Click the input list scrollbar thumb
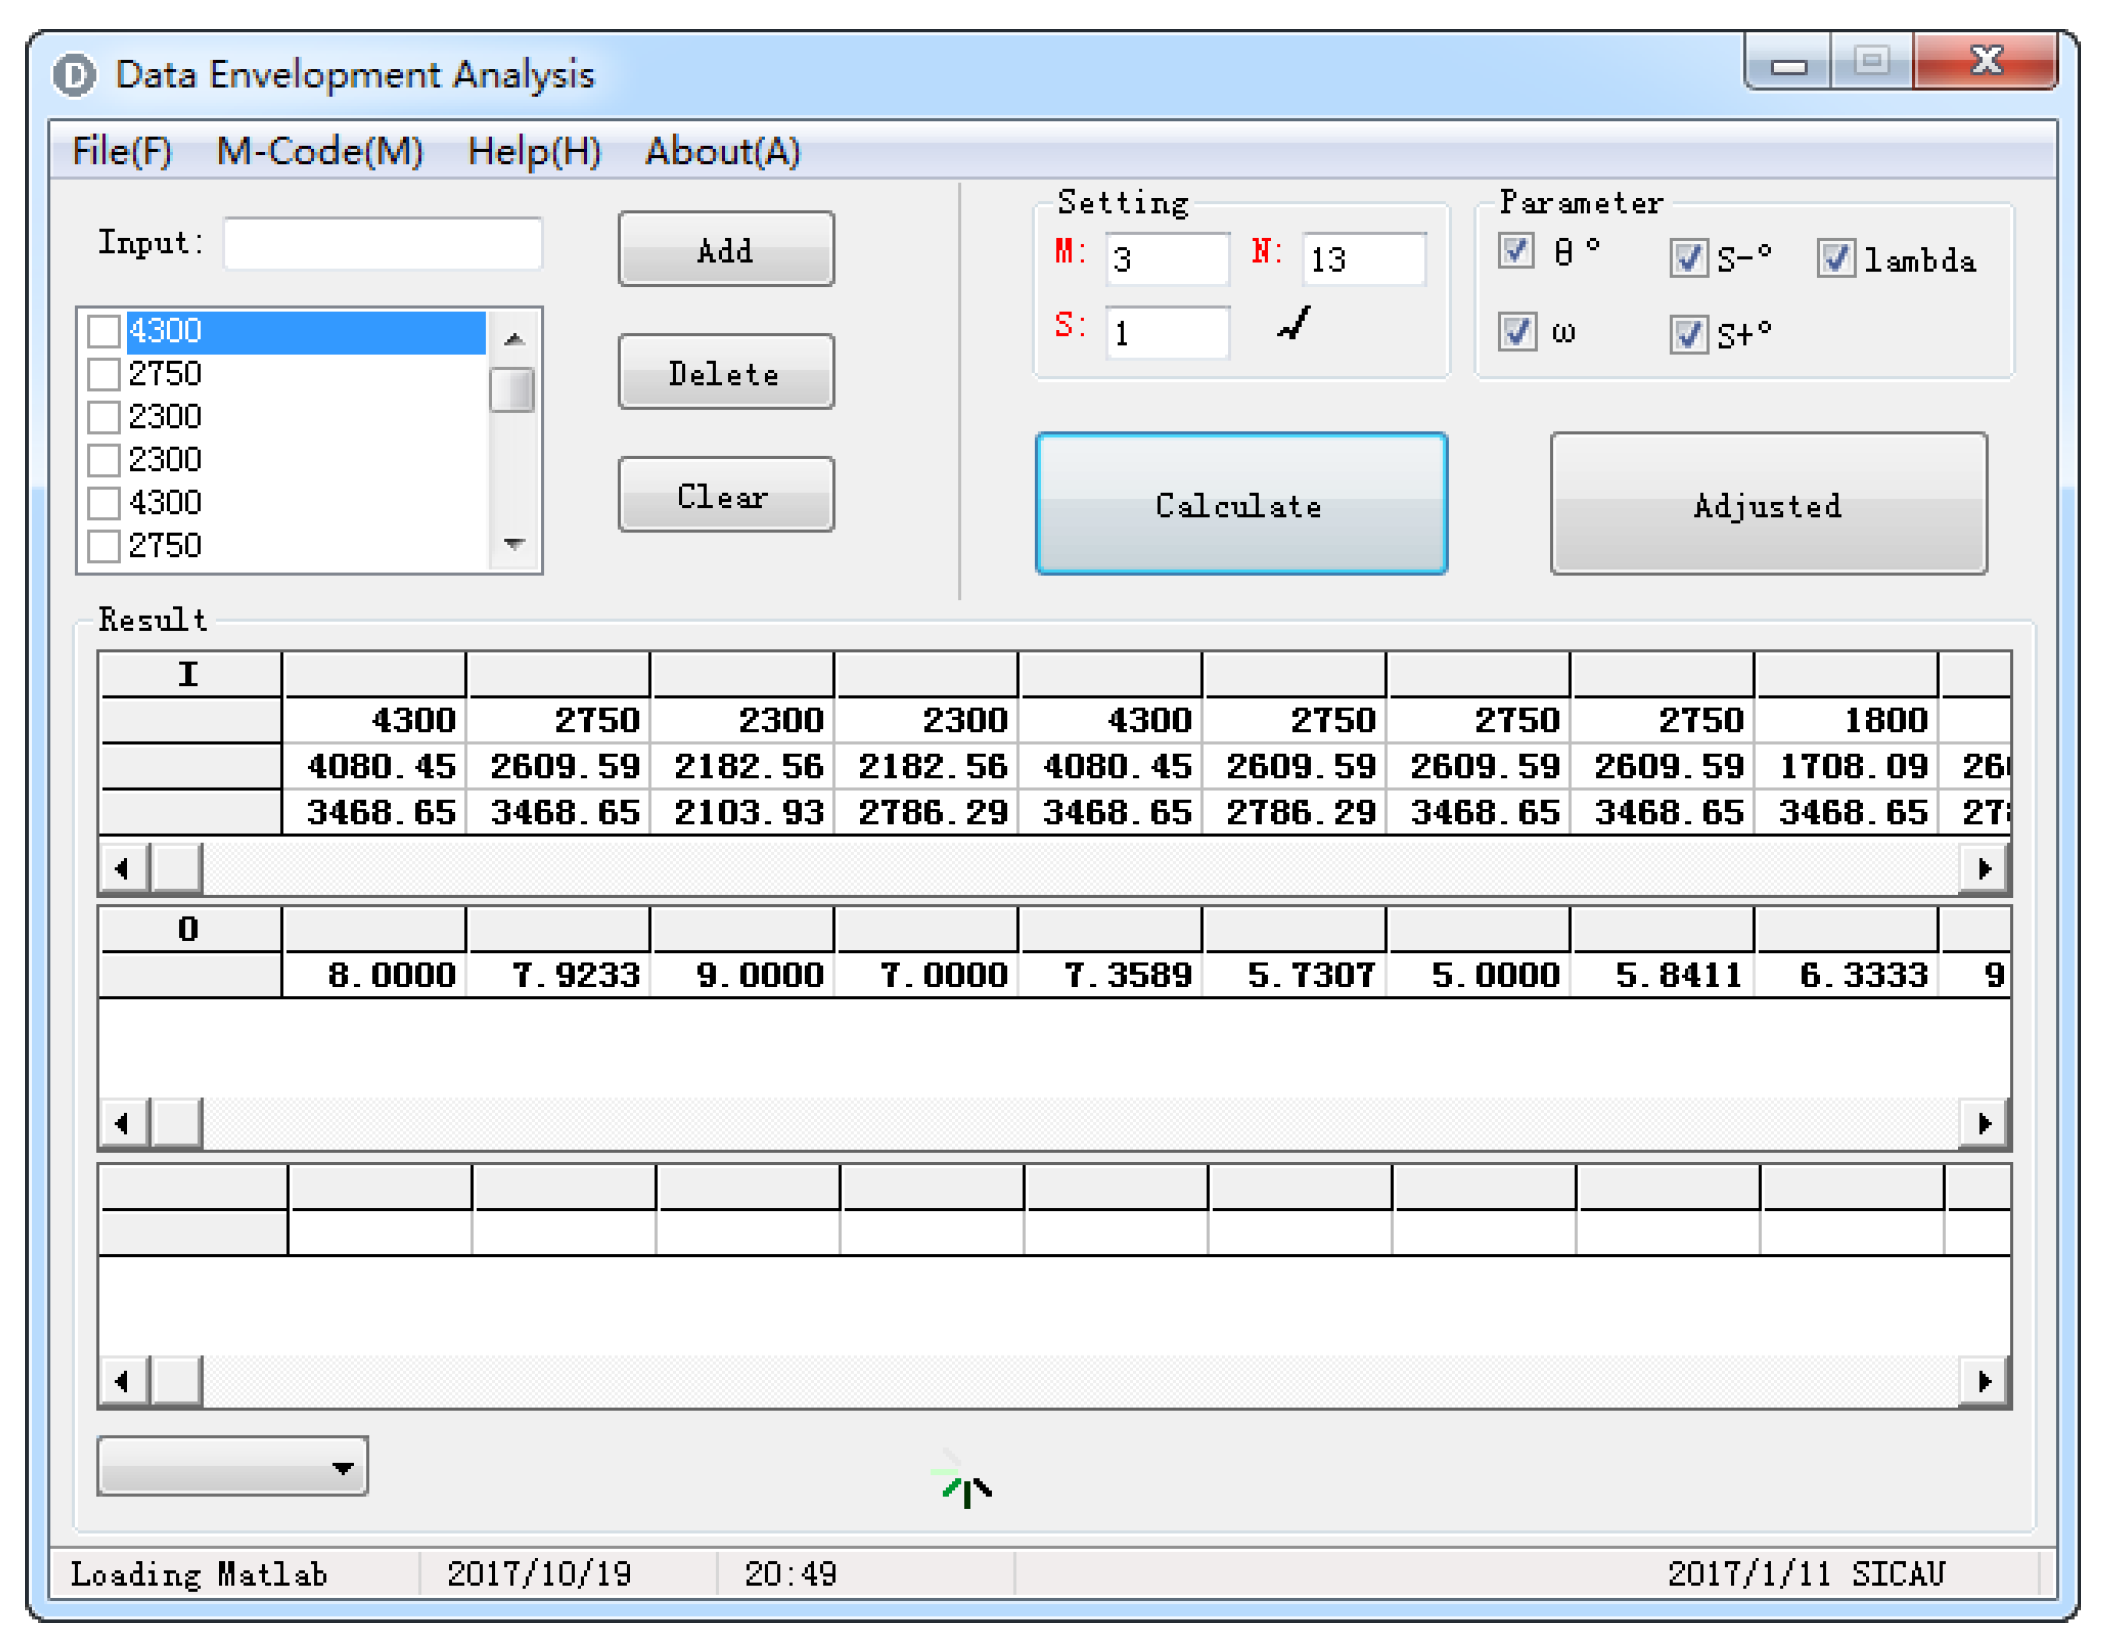The height and width of the screenshot is (1650, 2107). click(x=513, y=390)
